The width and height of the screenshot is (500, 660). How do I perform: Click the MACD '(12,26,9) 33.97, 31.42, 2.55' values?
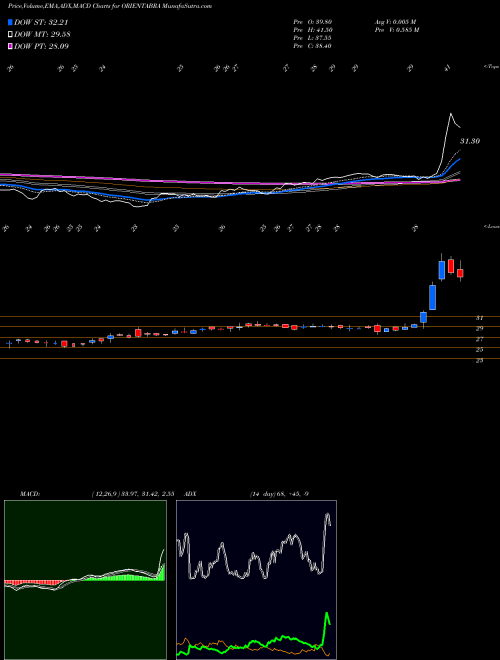133,494
